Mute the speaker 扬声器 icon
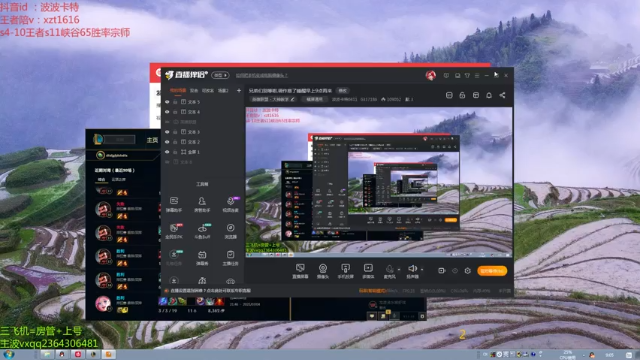The width and height of the screenshot is (640, 360). tap(412, 268)
